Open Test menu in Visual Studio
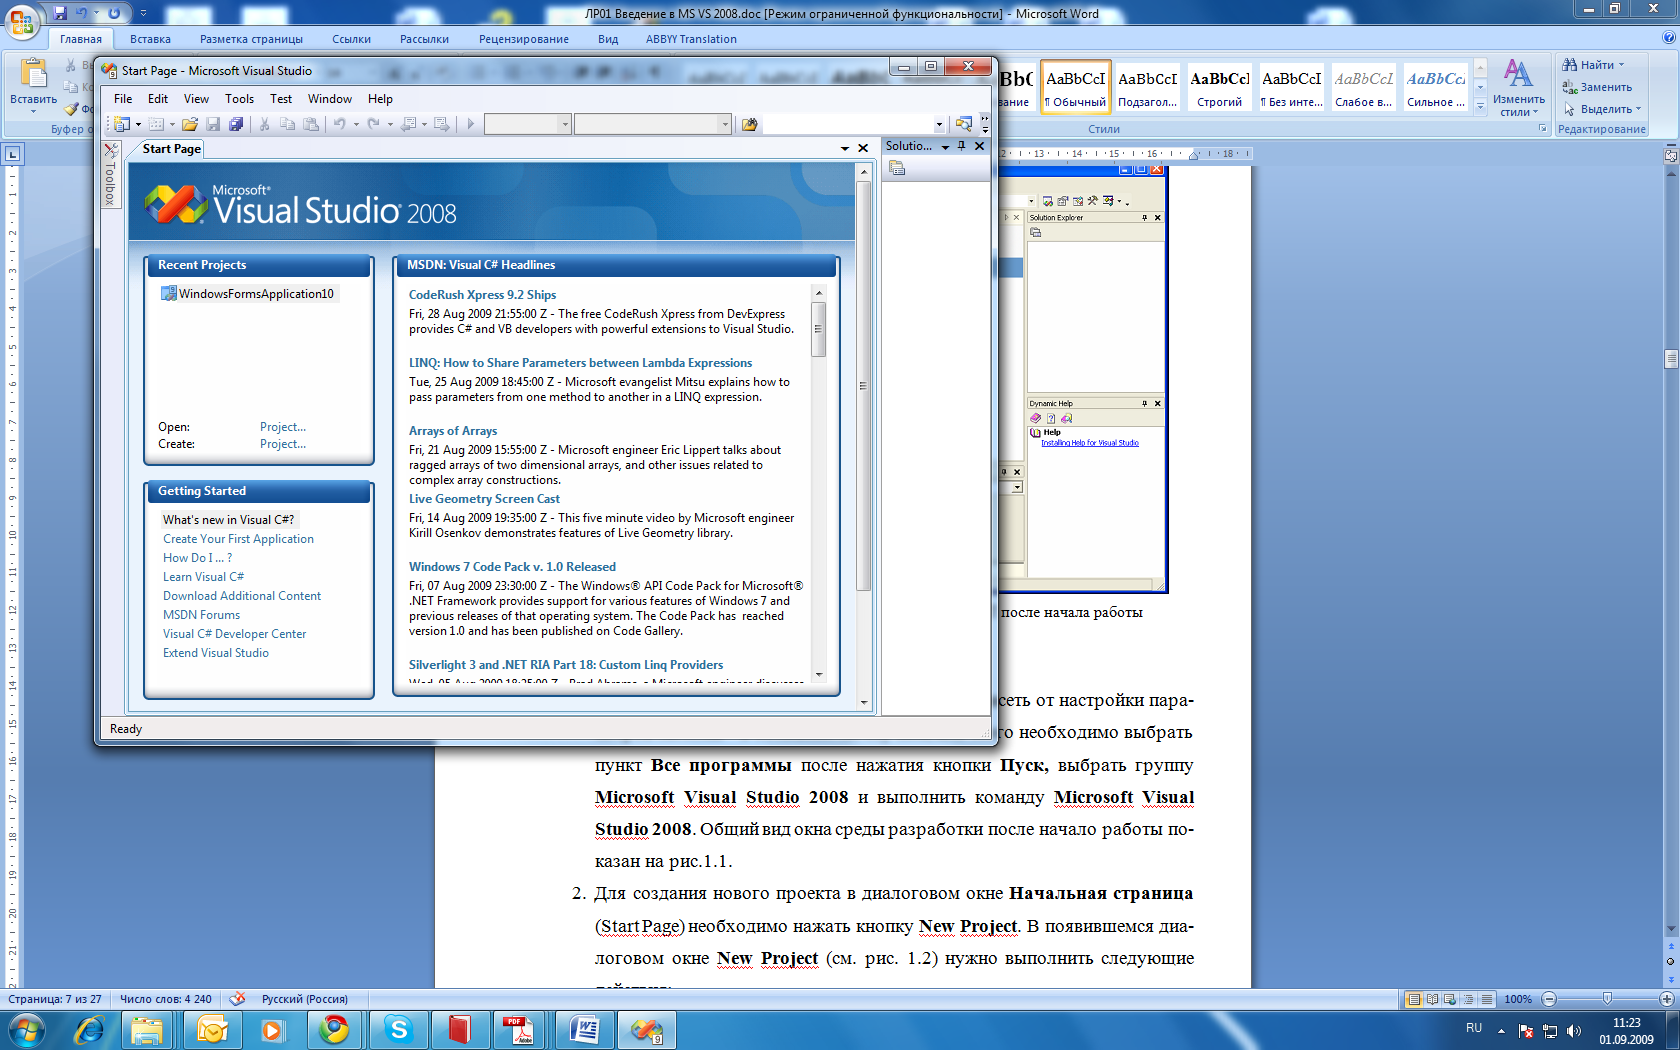Image resolution: width=1680 pixels, height=1050 pixels. pos(281,99)
